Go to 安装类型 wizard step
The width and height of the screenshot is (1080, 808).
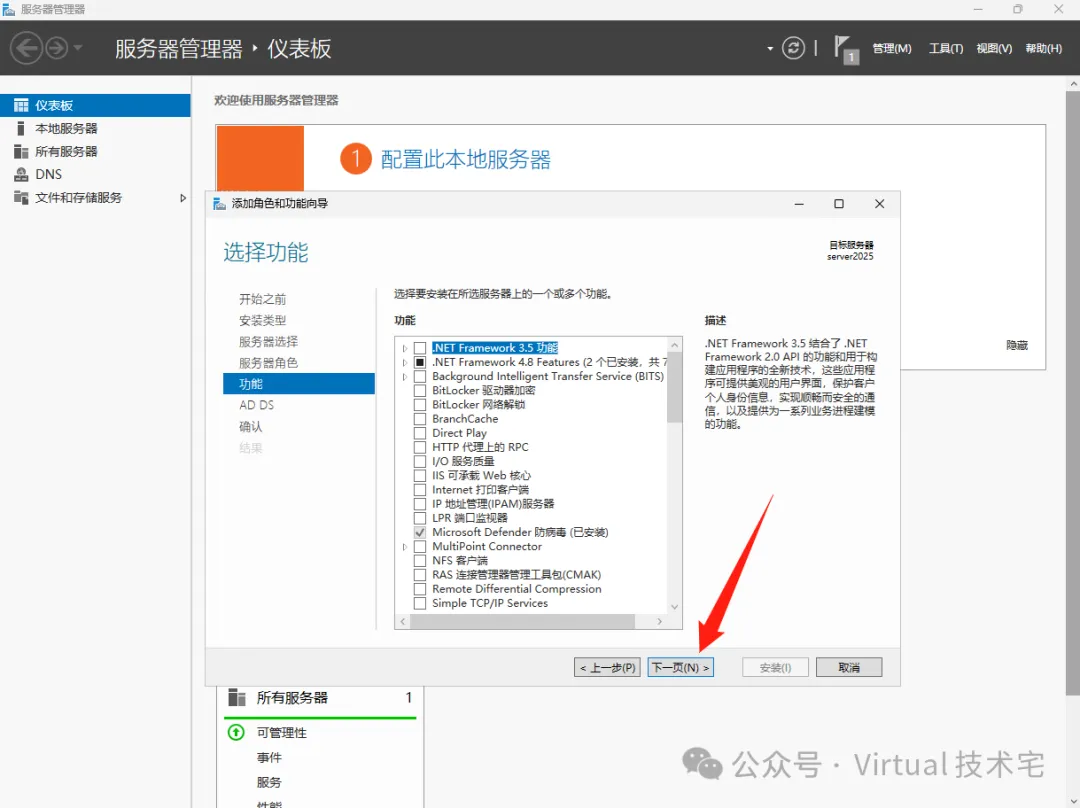click(x=262, y=320)
